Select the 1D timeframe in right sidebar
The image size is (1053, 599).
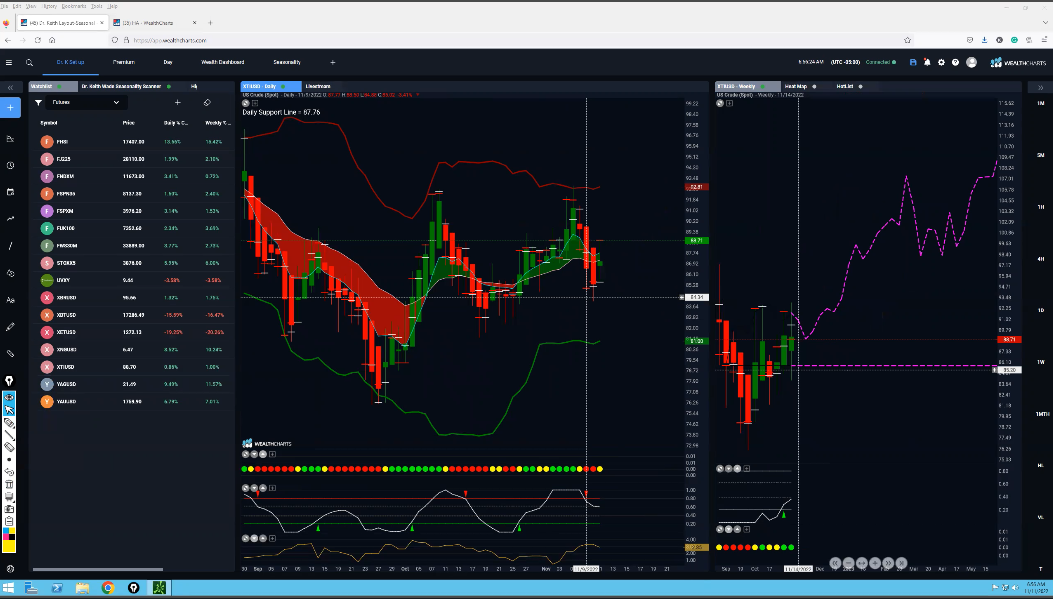(x=1040, y=310)
